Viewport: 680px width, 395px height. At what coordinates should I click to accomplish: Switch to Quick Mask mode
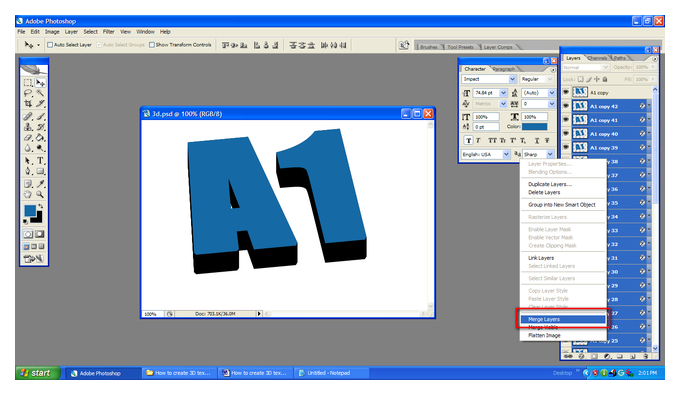[x=39, y=234]
